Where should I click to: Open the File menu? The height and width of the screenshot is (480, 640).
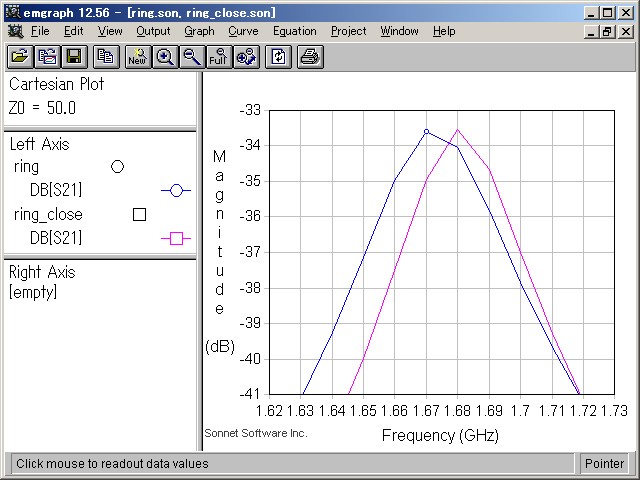40,31
